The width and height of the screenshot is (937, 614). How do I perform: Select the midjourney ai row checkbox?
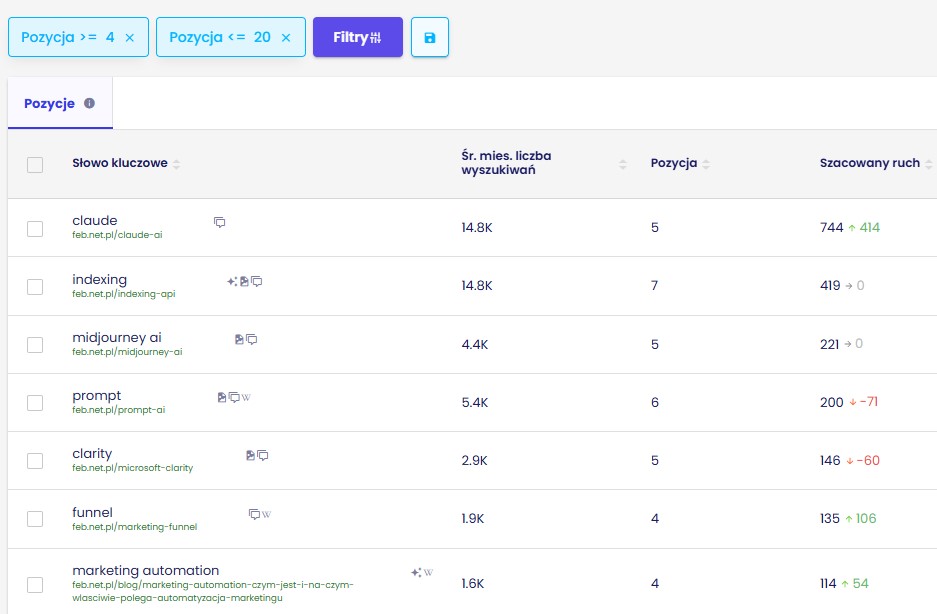click(35, 344)
